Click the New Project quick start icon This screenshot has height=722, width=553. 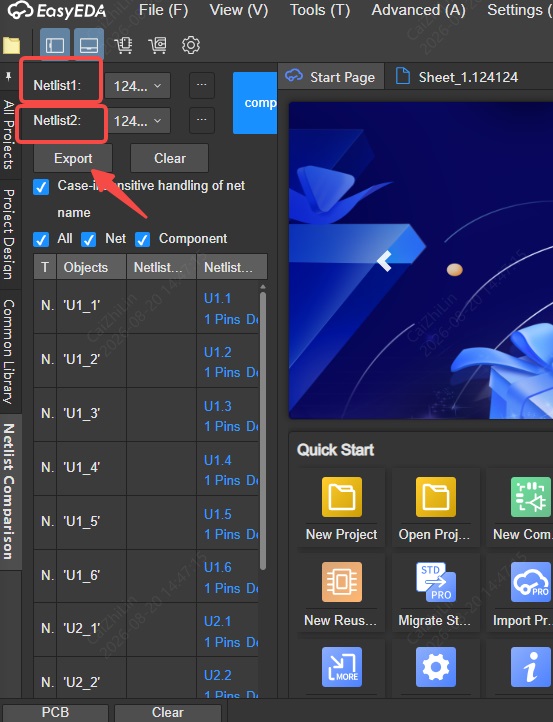click(x=342, y=497)
